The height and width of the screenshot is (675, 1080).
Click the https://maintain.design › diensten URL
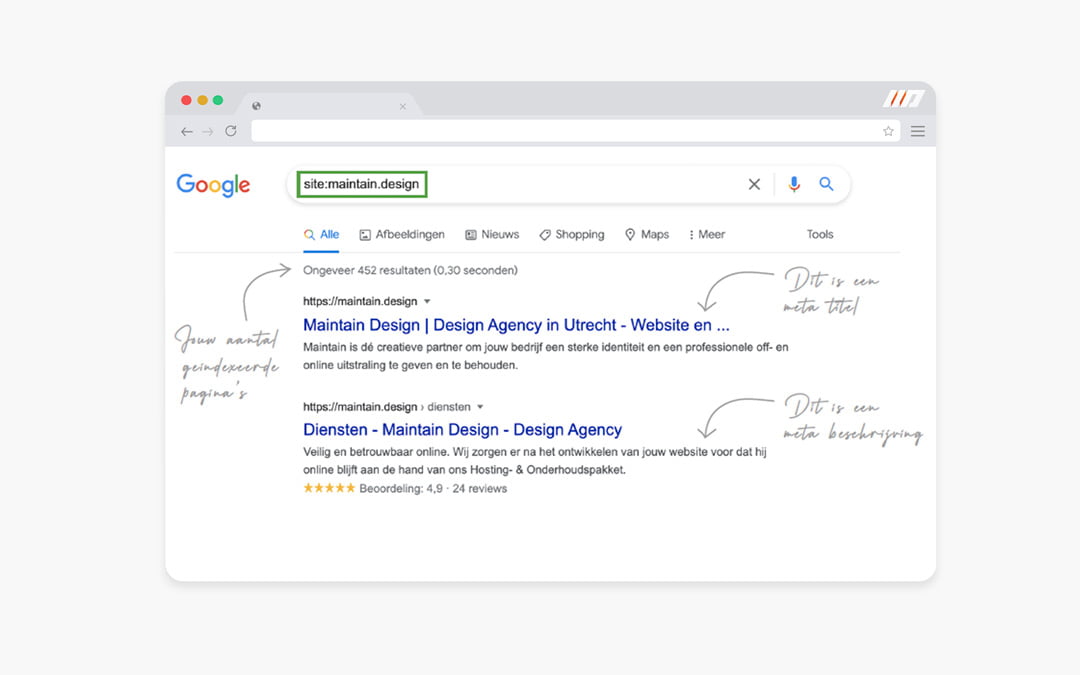click(387, 406)
